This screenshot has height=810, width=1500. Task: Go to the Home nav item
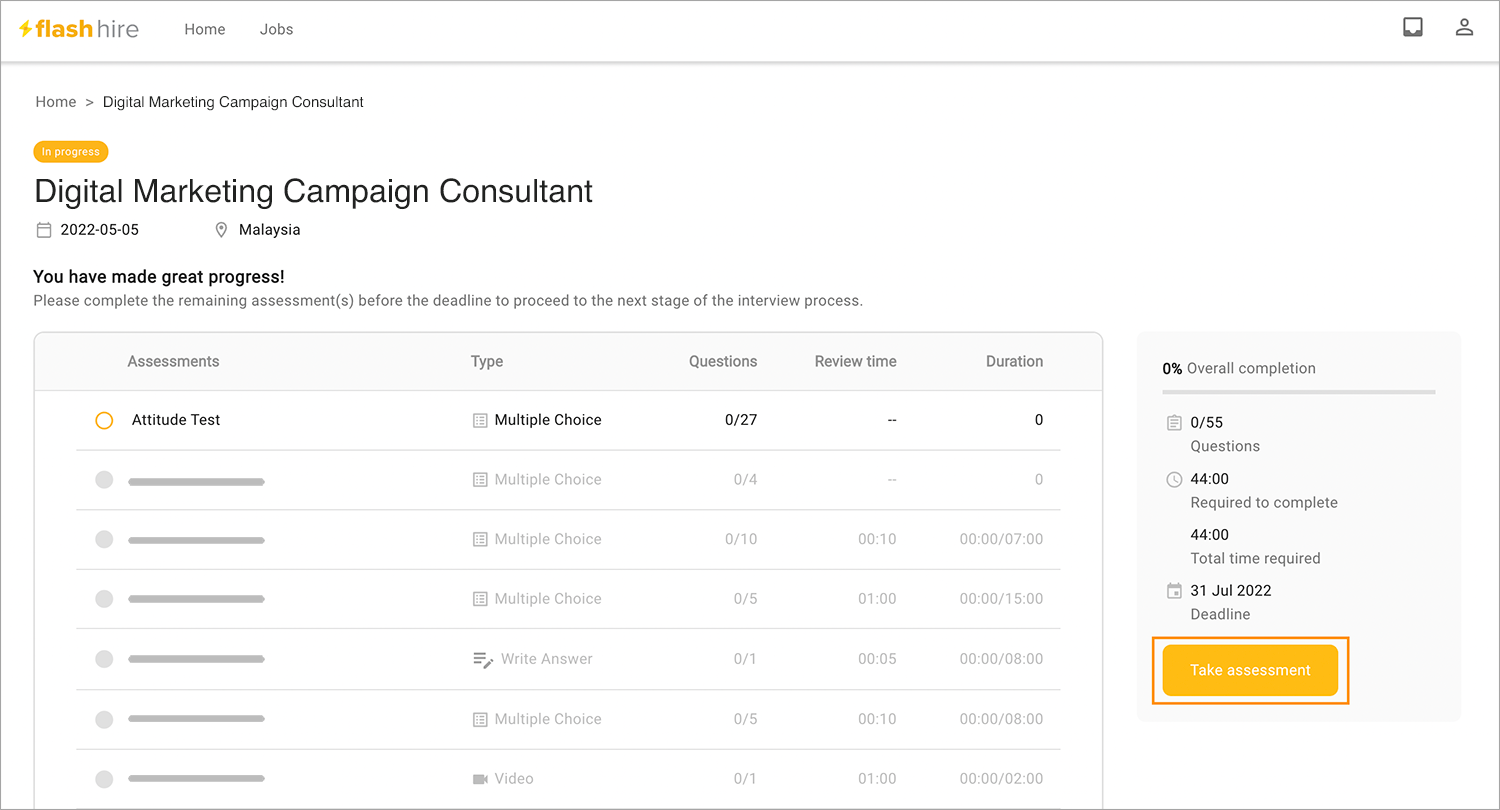205,29
